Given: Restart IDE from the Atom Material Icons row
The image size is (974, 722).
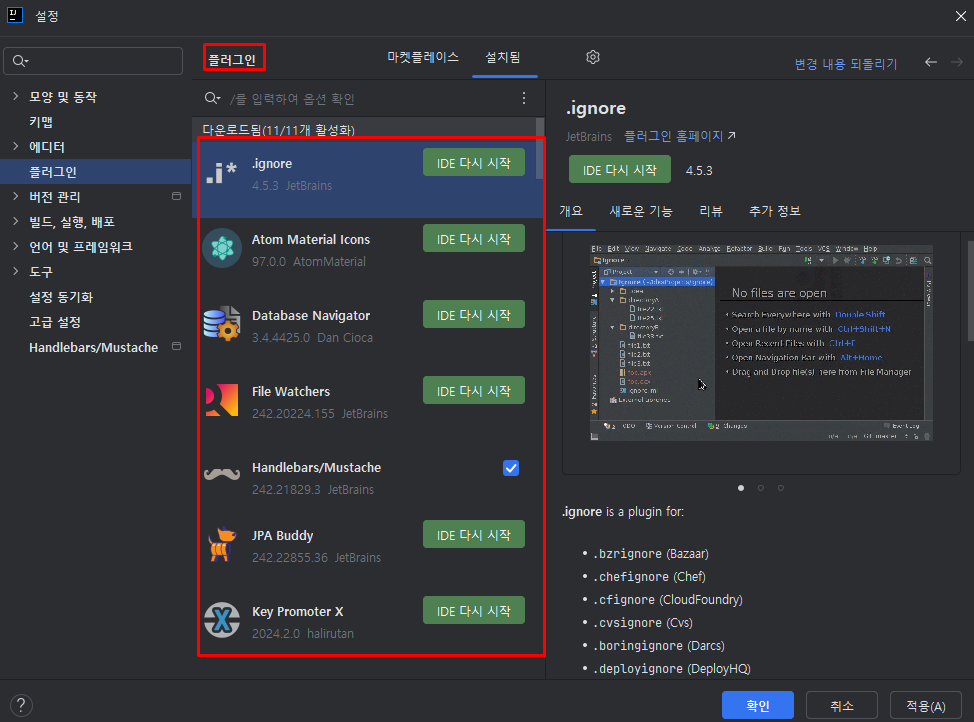Looking at the screenshot, I should [474, 239].
